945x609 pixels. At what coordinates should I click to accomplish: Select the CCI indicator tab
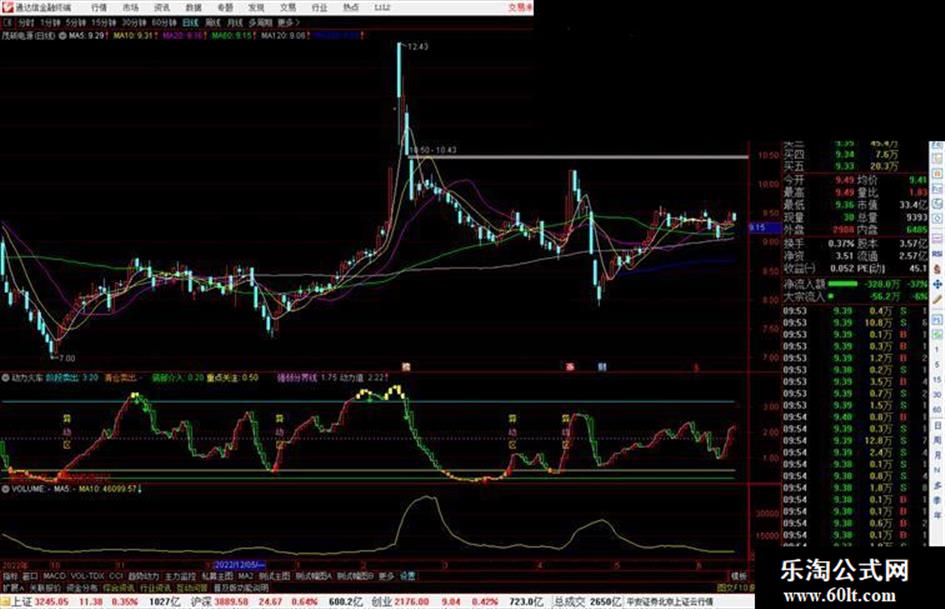point(116,576)
